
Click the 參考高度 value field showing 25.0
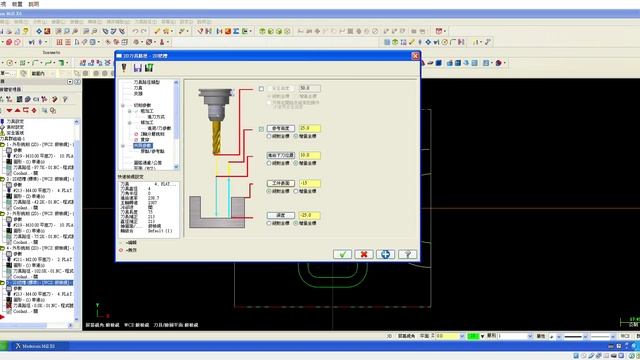(310, 129)
